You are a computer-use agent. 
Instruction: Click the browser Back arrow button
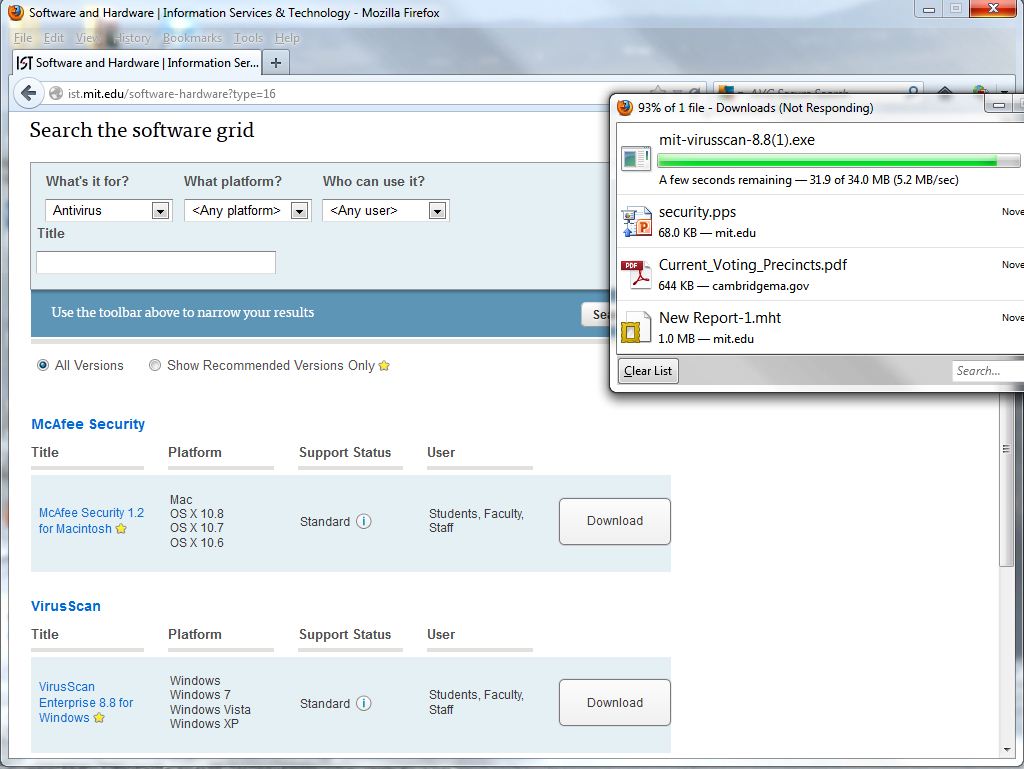27,93
